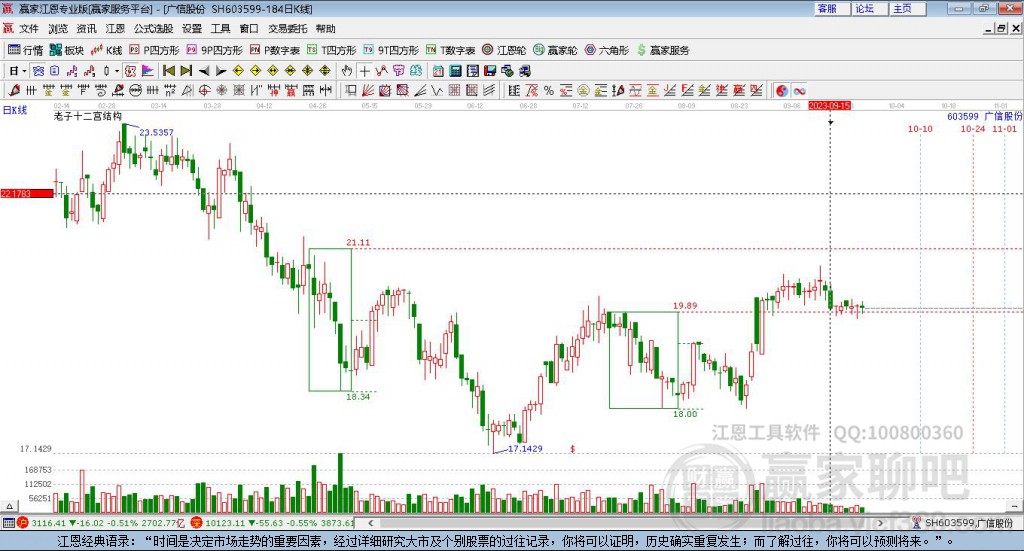The height and width of the screenshot is (551, 1024).
Task: Open the T数字表 number table
Action: coord(451,50)
